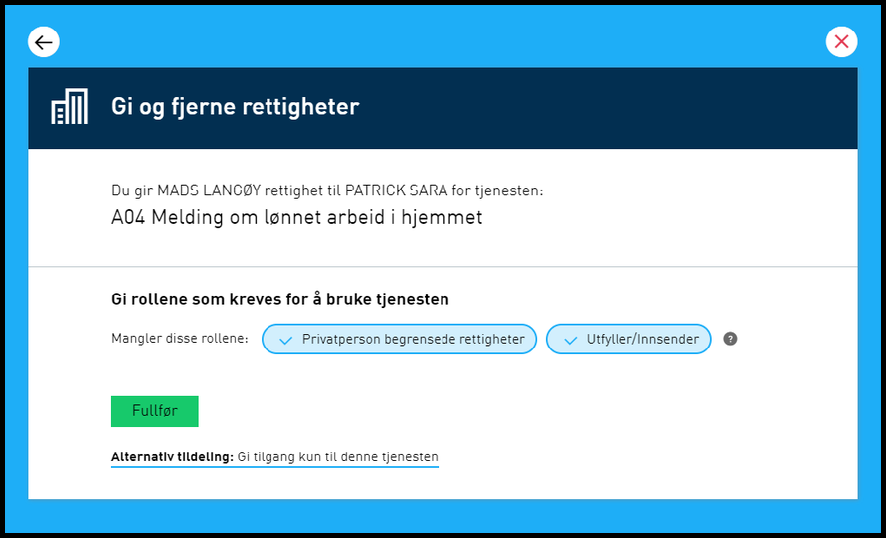Click the building icon in the header
This screenshot has height=538, width=886.
(x=70, y=106)
